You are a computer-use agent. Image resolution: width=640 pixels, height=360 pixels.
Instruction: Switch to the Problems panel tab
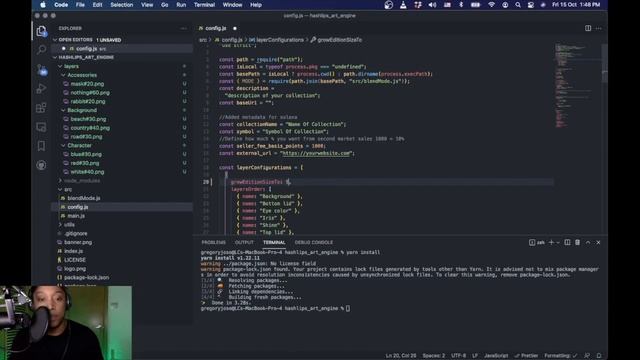[x=213, y=242]
